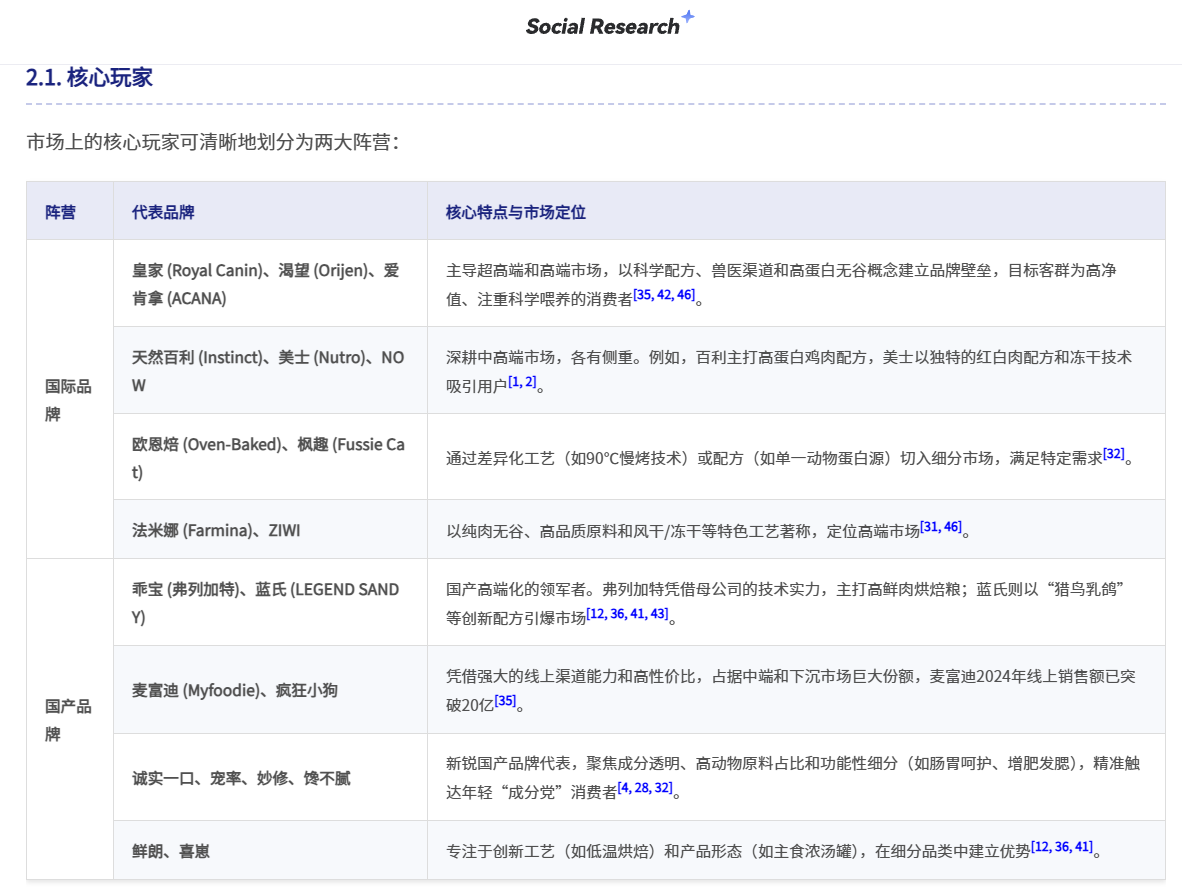Select the 法米娜 (Farmina)、ZIWI cell

(x=271, y=530)
